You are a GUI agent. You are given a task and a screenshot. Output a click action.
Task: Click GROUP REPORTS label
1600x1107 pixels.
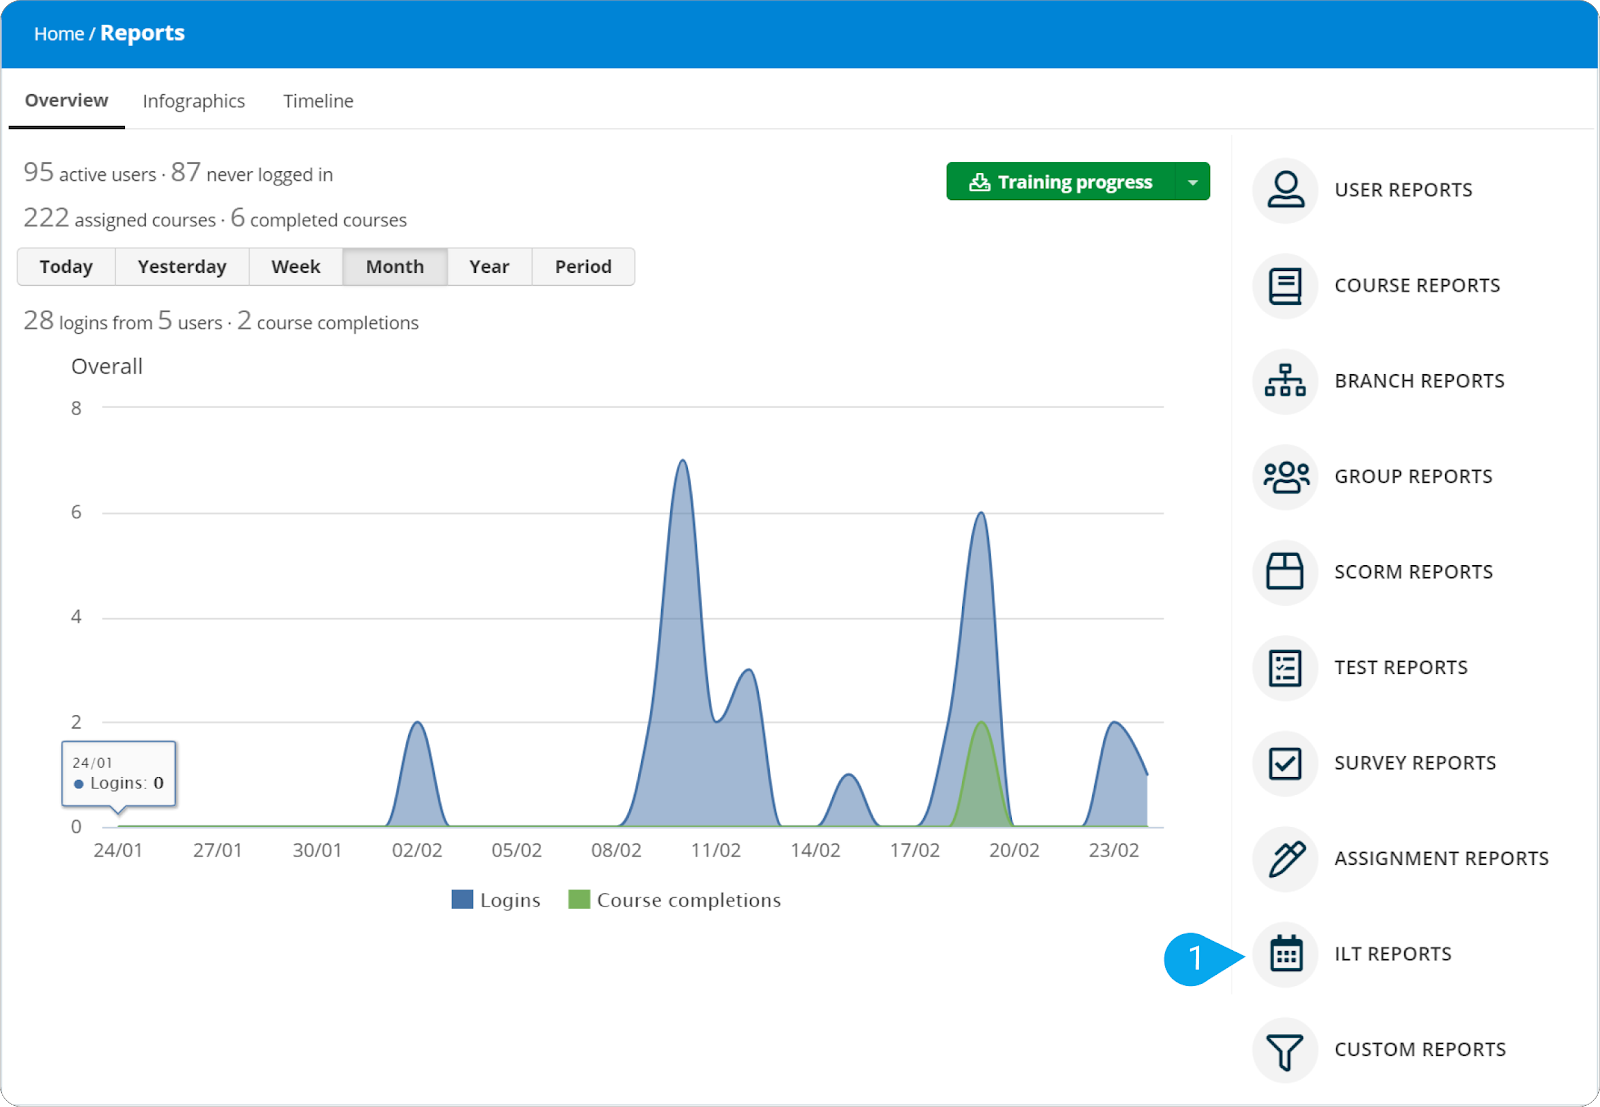(x=1413, y=477)
